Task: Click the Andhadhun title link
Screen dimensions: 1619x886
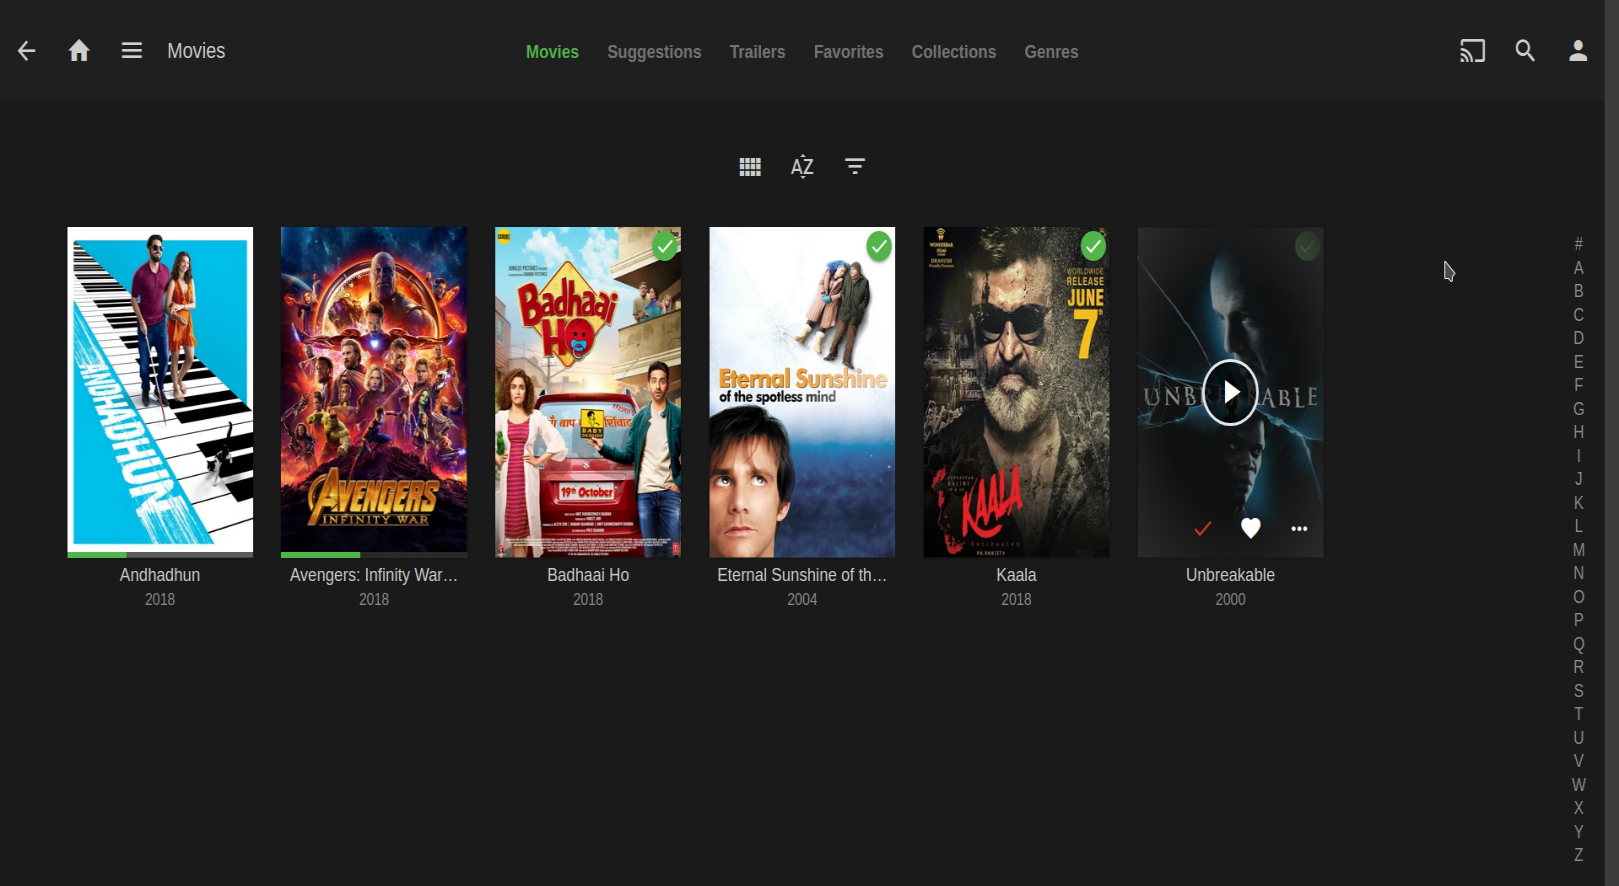Action: [x=160, y=575]
